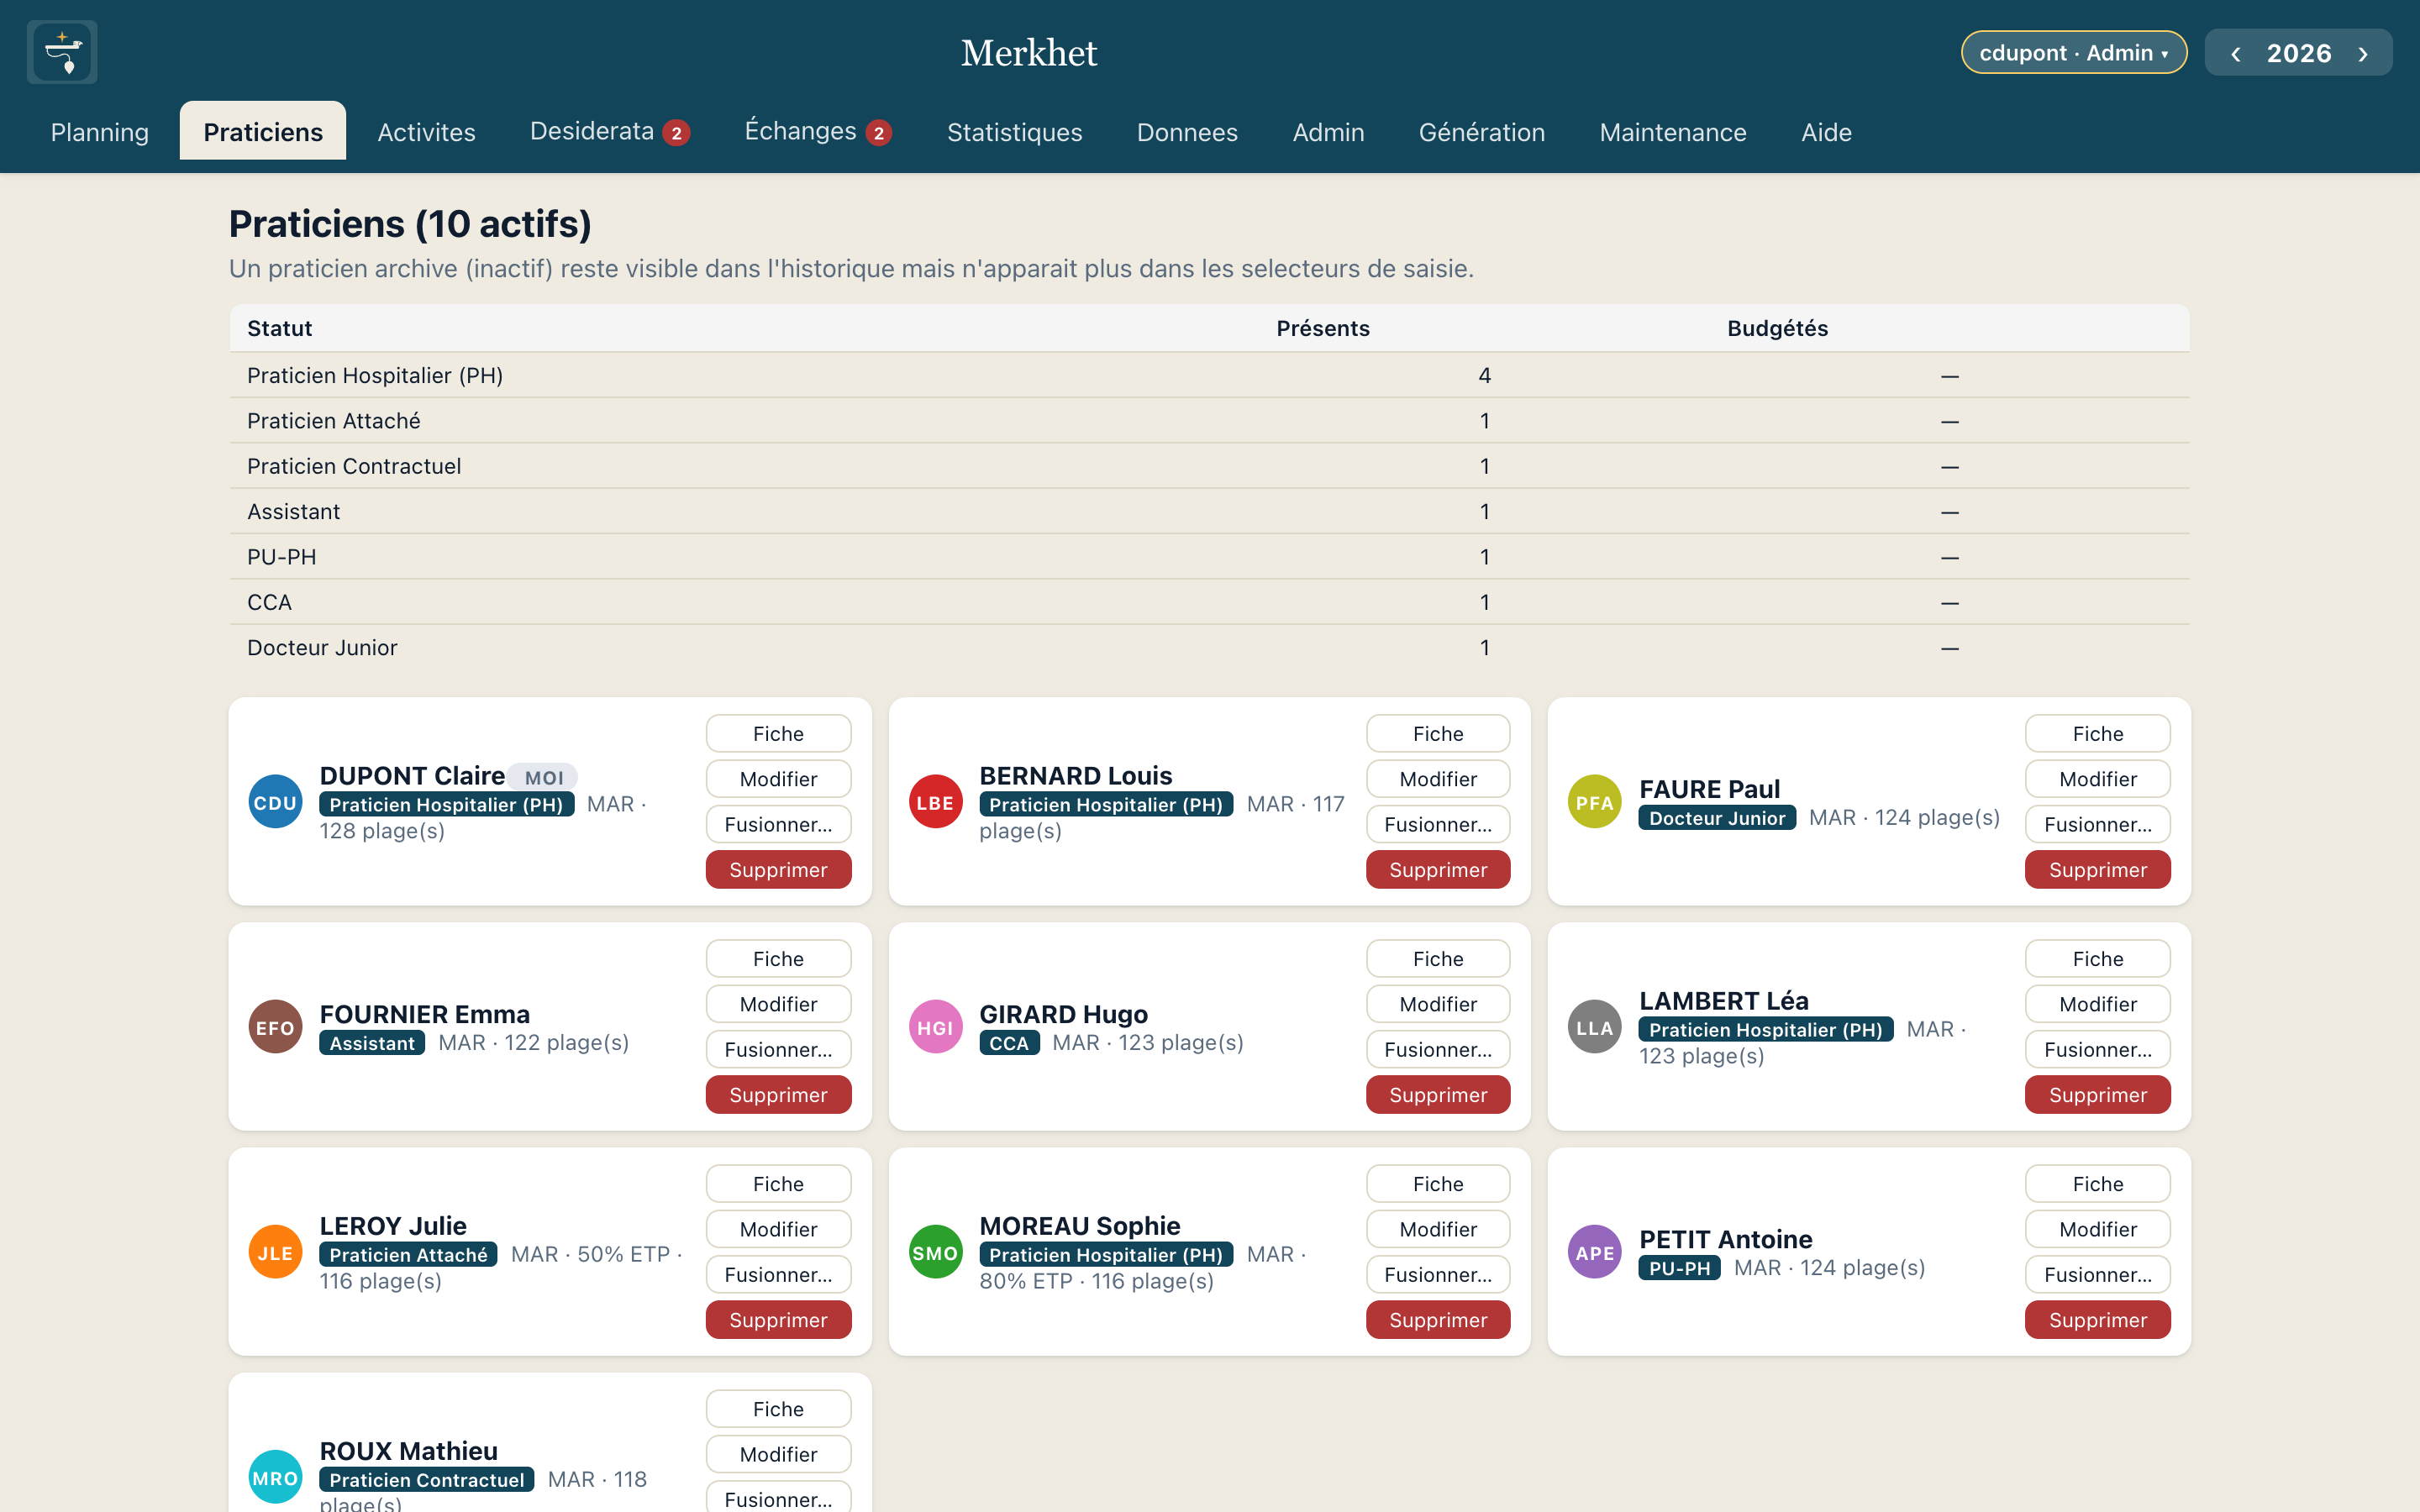Click the MOI badge next to DUPONT Claire

[x=544, y=777]
